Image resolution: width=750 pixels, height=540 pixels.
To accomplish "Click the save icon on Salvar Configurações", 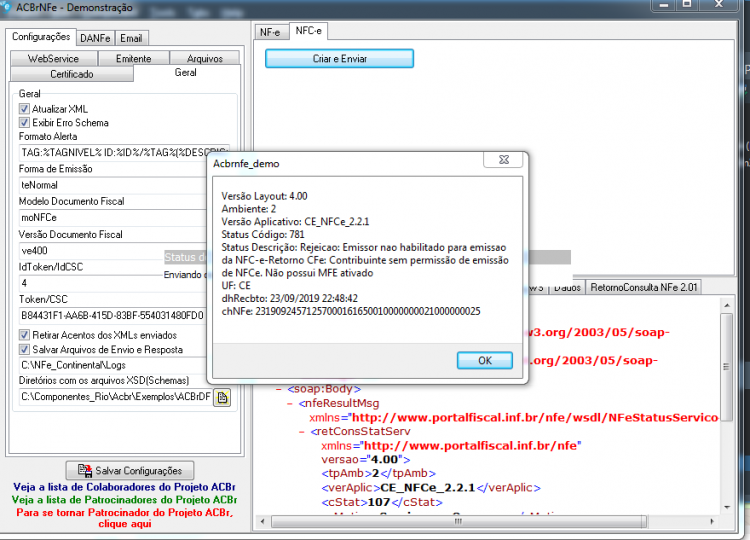I will [x=85, y=471].
